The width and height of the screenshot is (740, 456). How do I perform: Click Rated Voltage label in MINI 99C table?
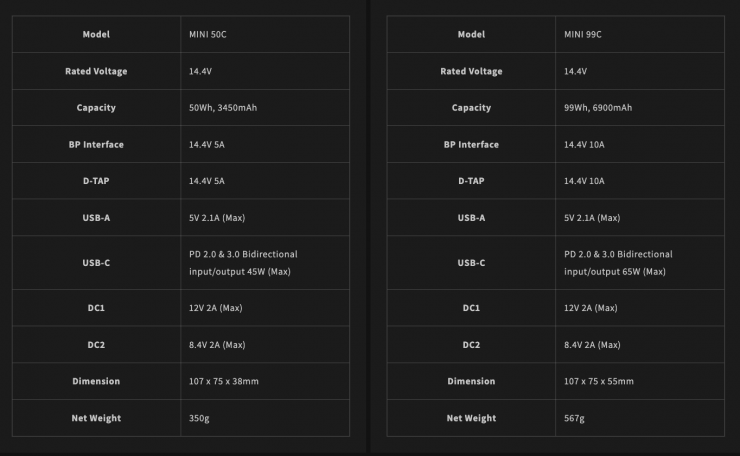click(471, 71)
